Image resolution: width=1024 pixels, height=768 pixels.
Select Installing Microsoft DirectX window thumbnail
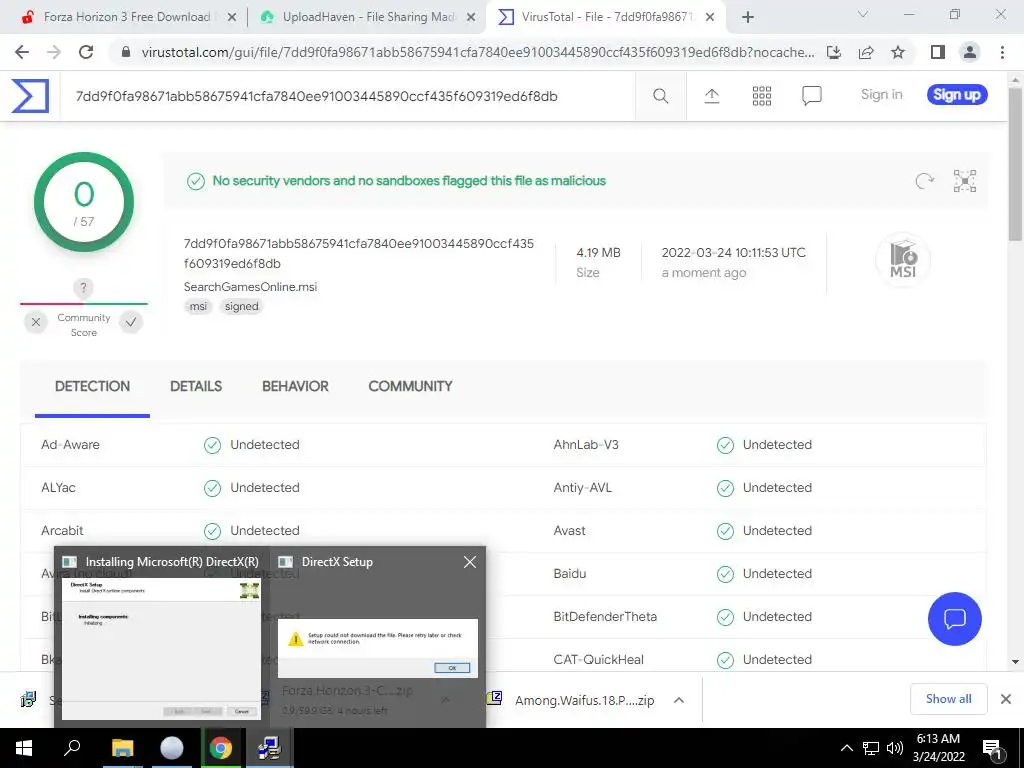[161, 637]
